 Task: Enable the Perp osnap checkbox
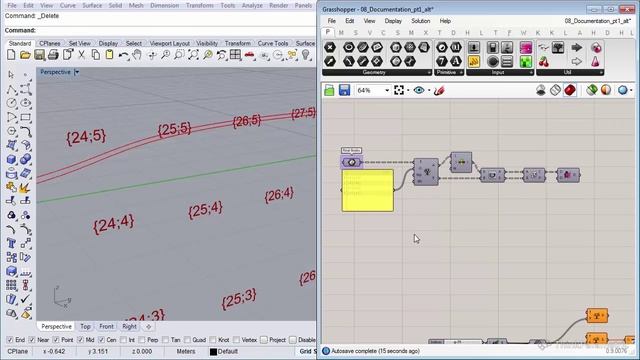(x=142, y=340)
